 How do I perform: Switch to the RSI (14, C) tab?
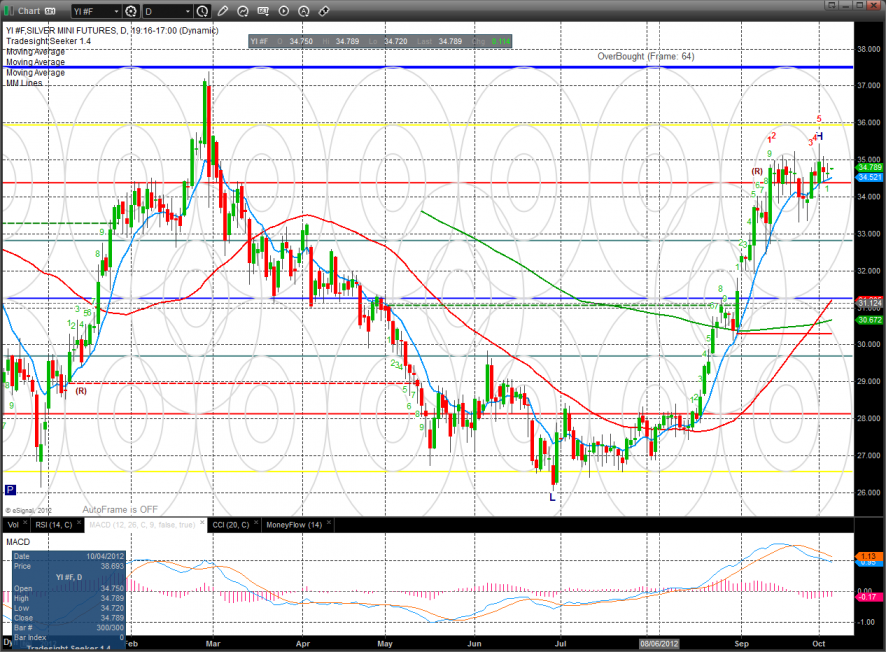pyautogui.click(x=52, y=524)
